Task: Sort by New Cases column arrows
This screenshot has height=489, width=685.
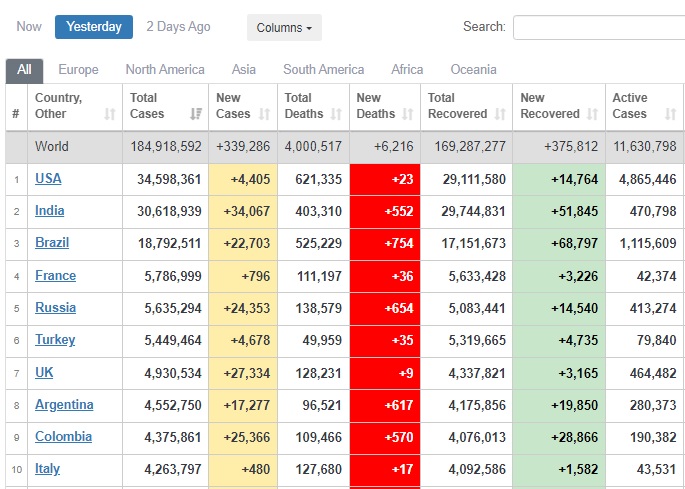Action: coord(264,114)
